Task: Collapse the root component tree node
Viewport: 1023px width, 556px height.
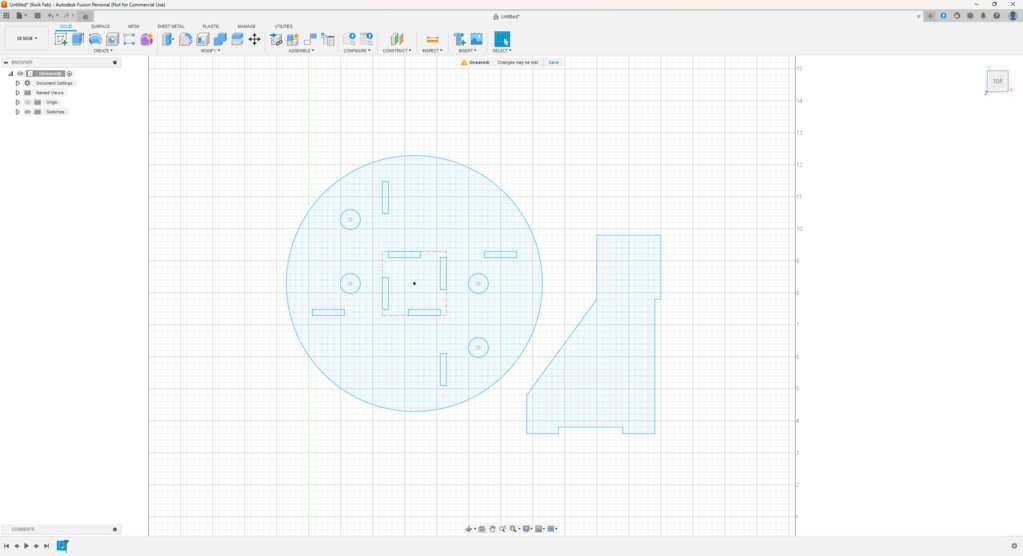Action: click(10, 74)
